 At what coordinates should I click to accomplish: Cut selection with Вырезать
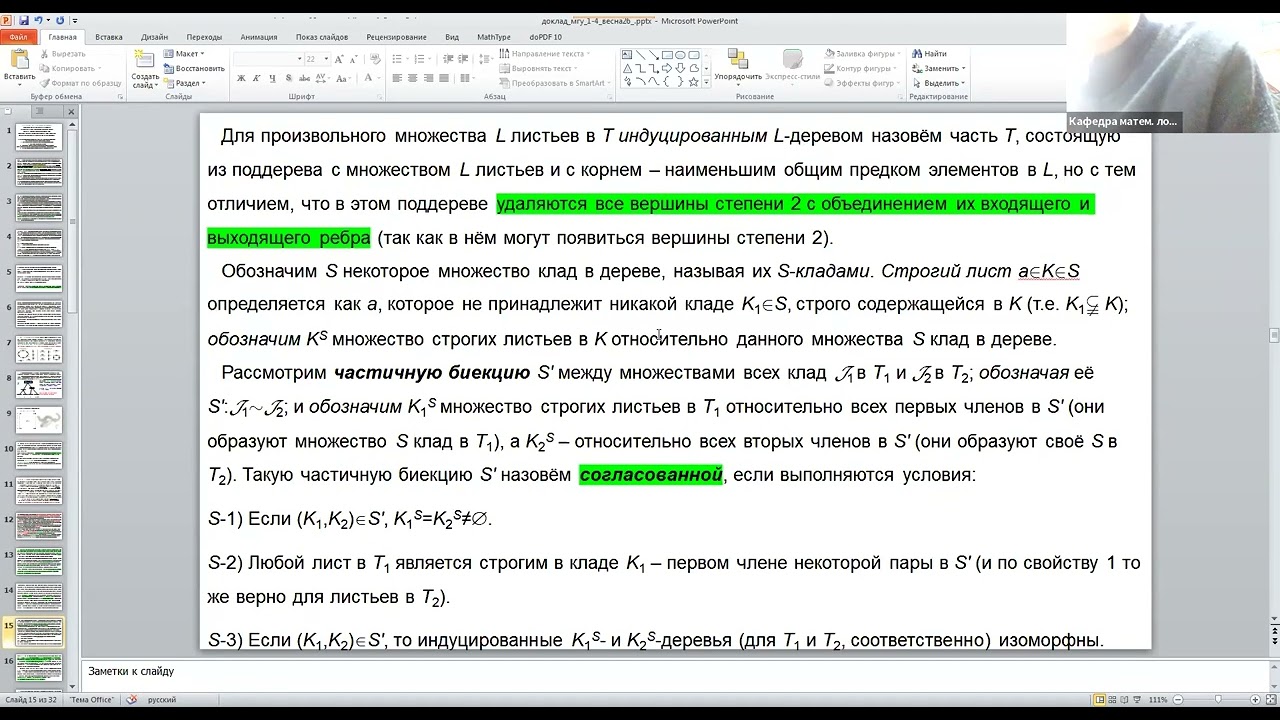[x=62, y=54]
